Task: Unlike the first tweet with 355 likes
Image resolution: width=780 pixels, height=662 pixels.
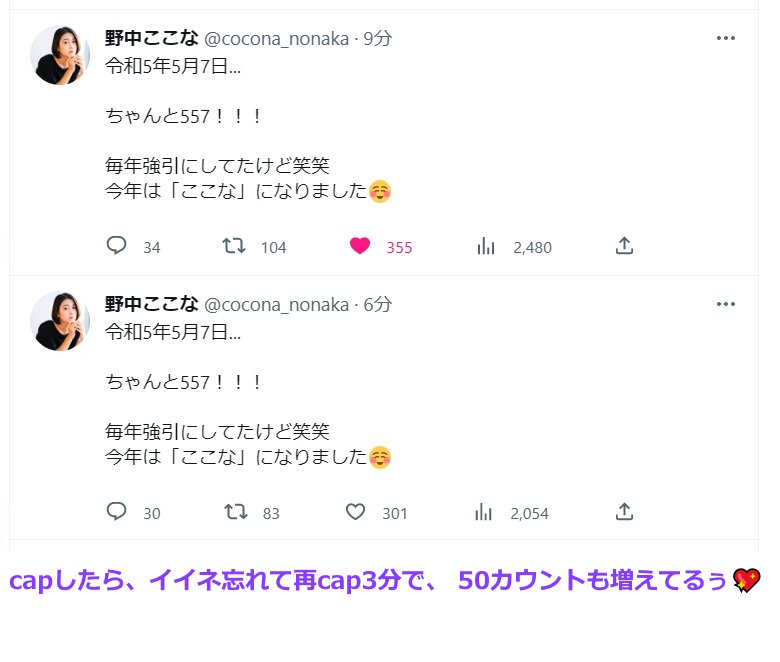Action: click(360, 246)
